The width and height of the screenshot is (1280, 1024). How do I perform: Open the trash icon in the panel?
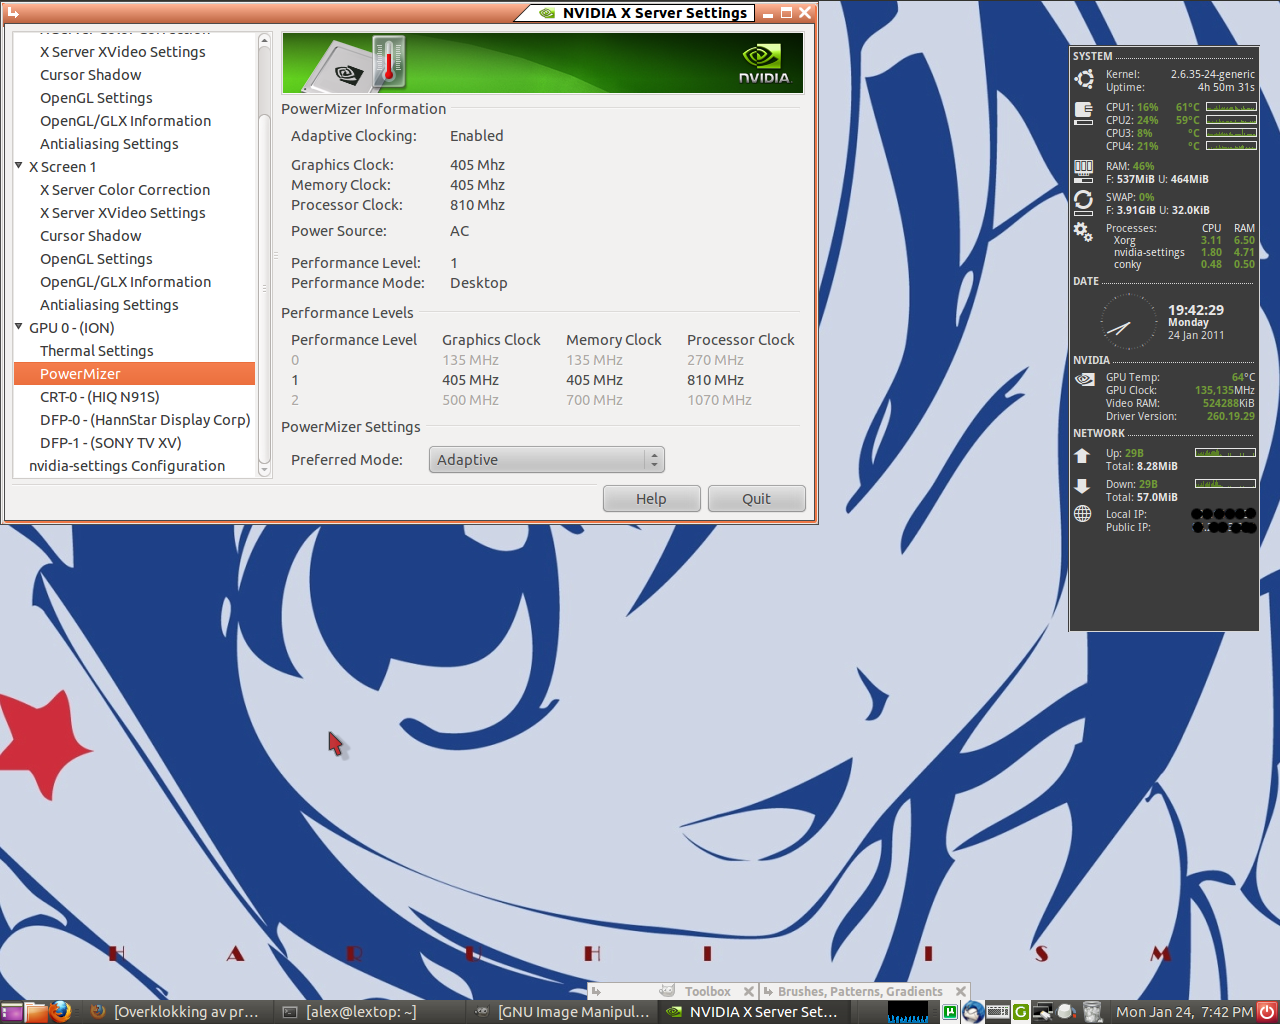click(x=1092, y=1012)
